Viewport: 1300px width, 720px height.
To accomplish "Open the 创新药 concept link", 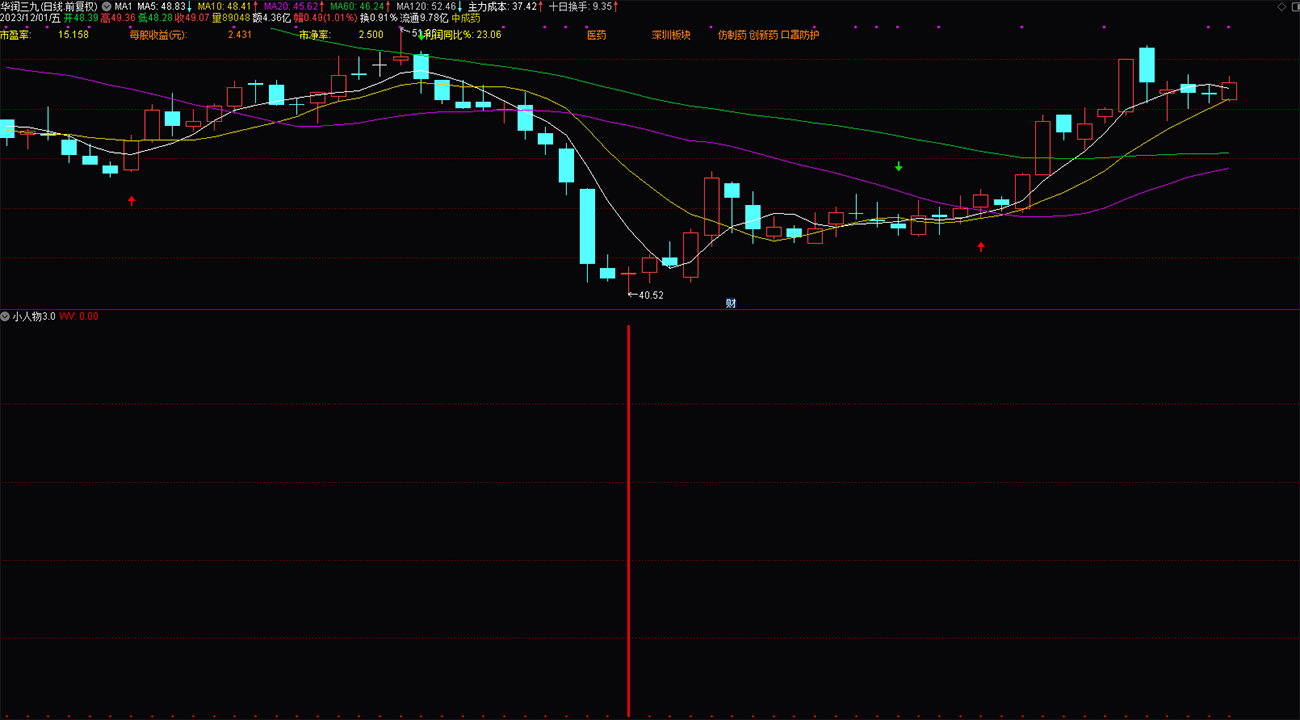I will (764, 34).
